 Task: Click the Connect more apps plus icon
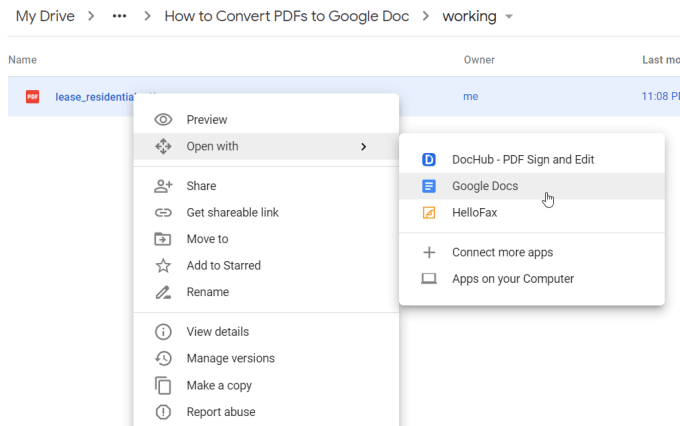click(429, 253)
